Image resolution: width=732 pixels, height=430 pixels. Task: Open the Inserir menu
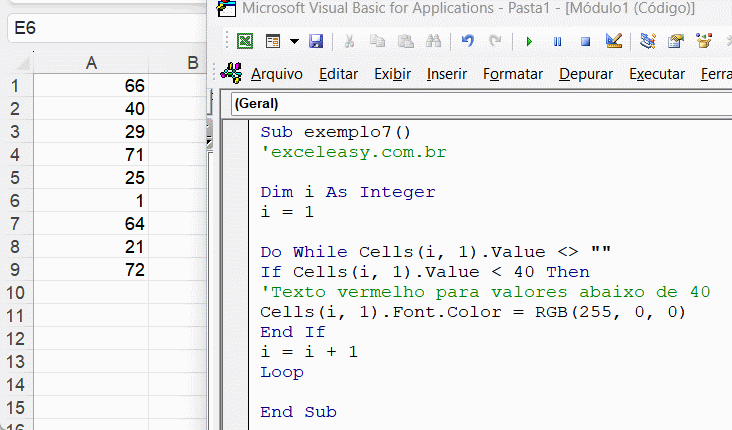coord(446,74)
